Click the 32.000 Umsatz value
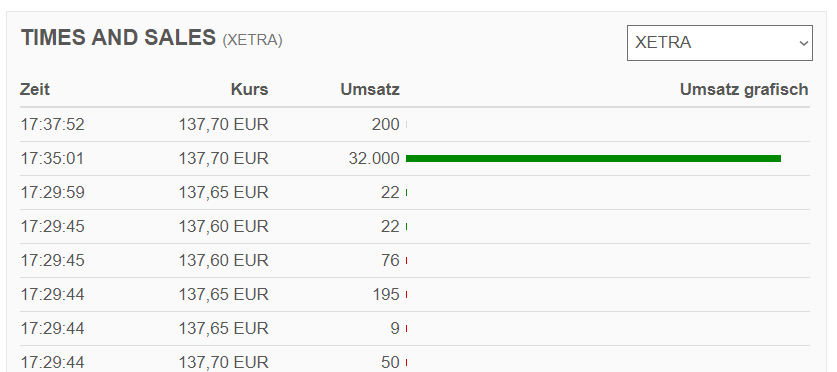837x372 pixels. point(374,159)
